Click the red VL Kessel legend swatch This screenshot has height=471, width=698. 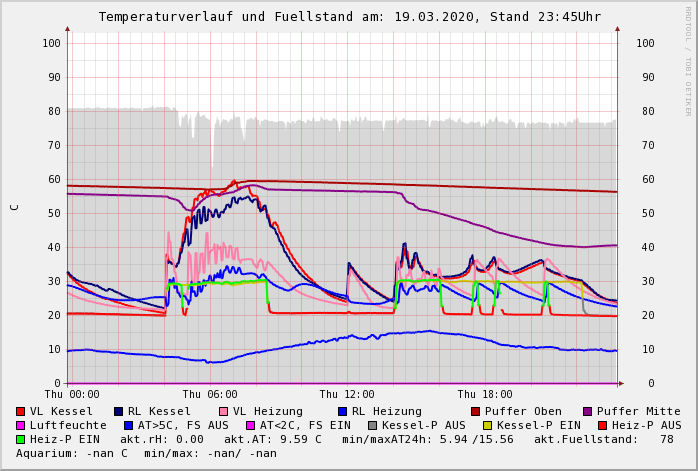click(20, 411)
